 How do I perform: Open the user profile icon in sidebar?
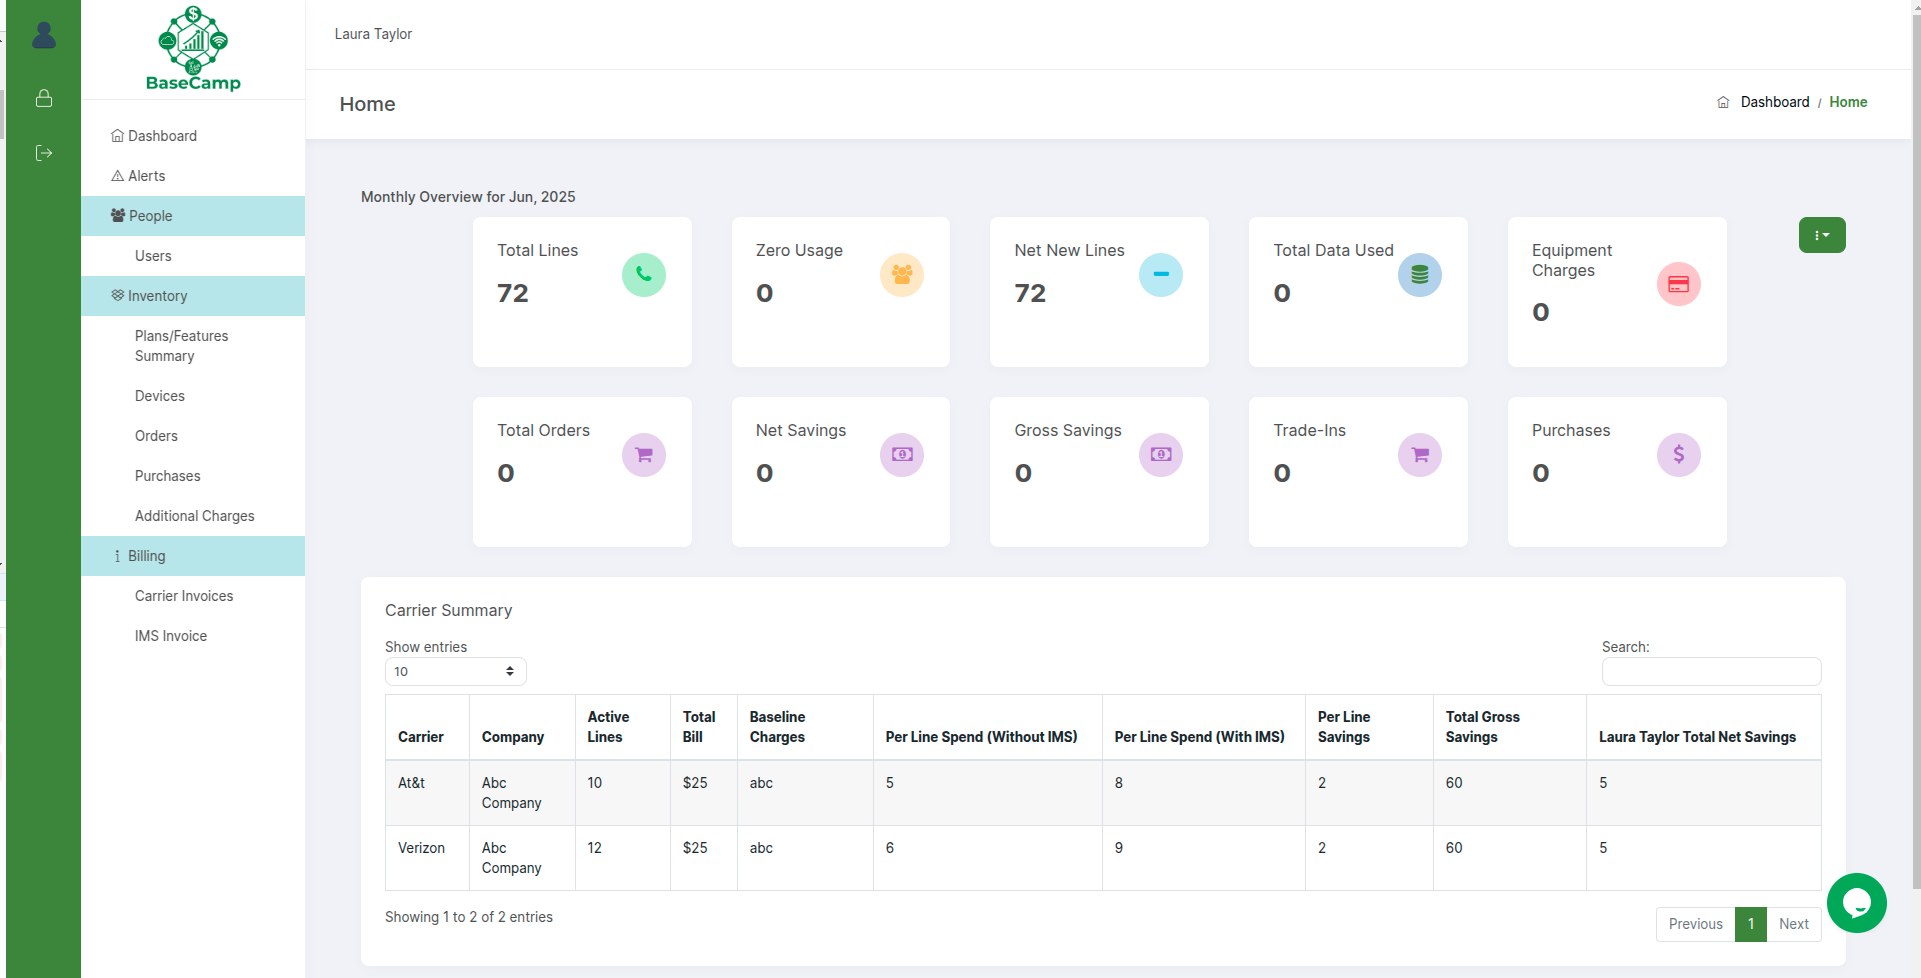[43, 35]
